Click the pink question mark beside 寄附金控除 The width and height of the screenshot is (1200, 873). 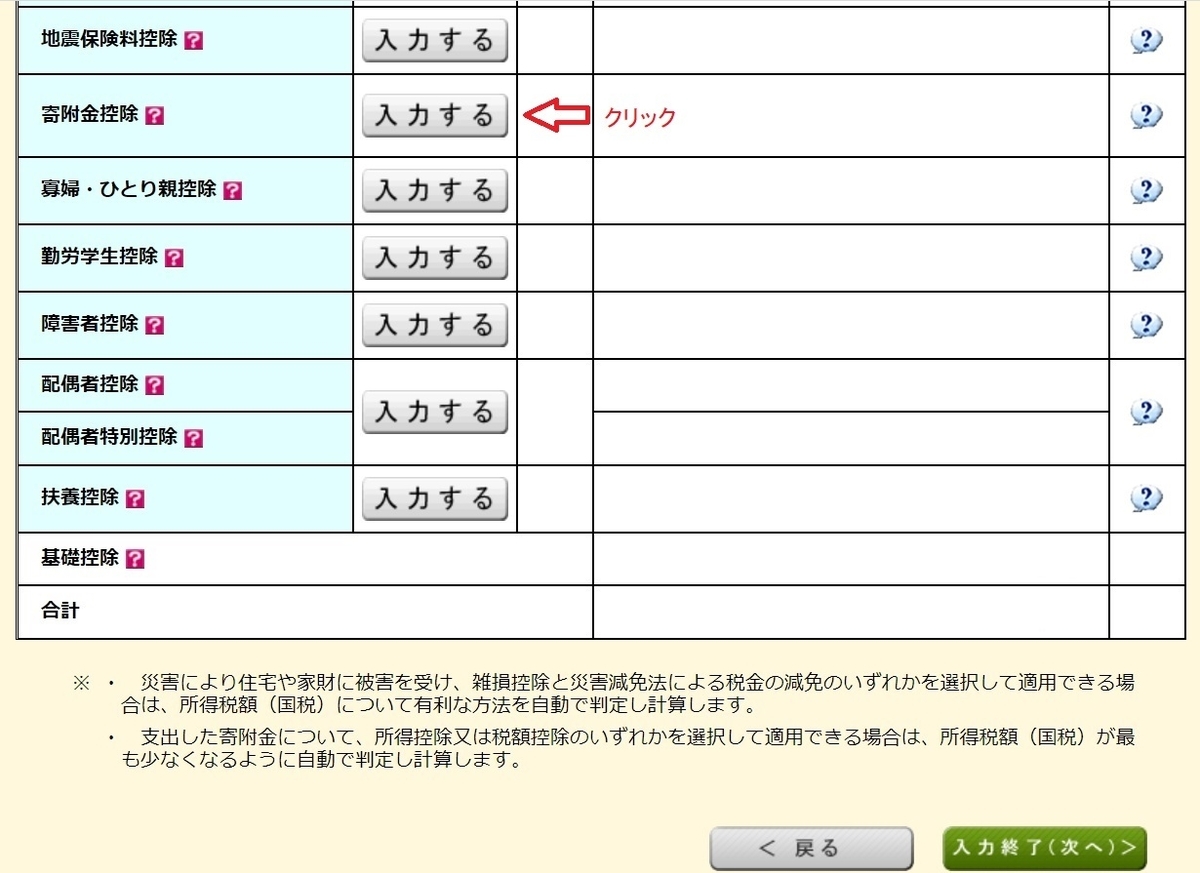click(x=153, y=115)
